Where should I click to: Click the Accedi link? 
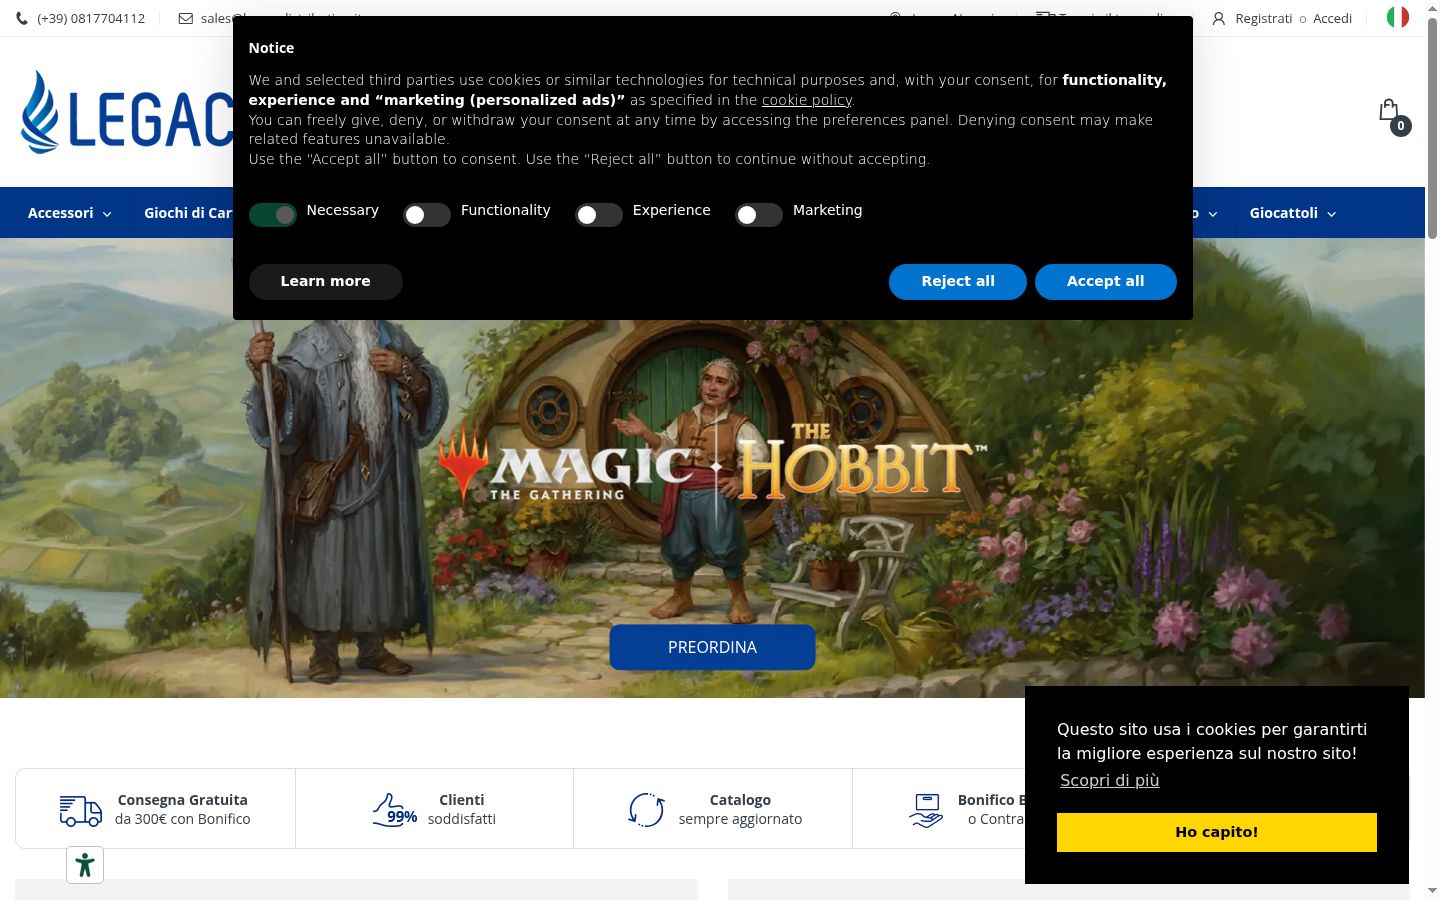click(1333, 18)
